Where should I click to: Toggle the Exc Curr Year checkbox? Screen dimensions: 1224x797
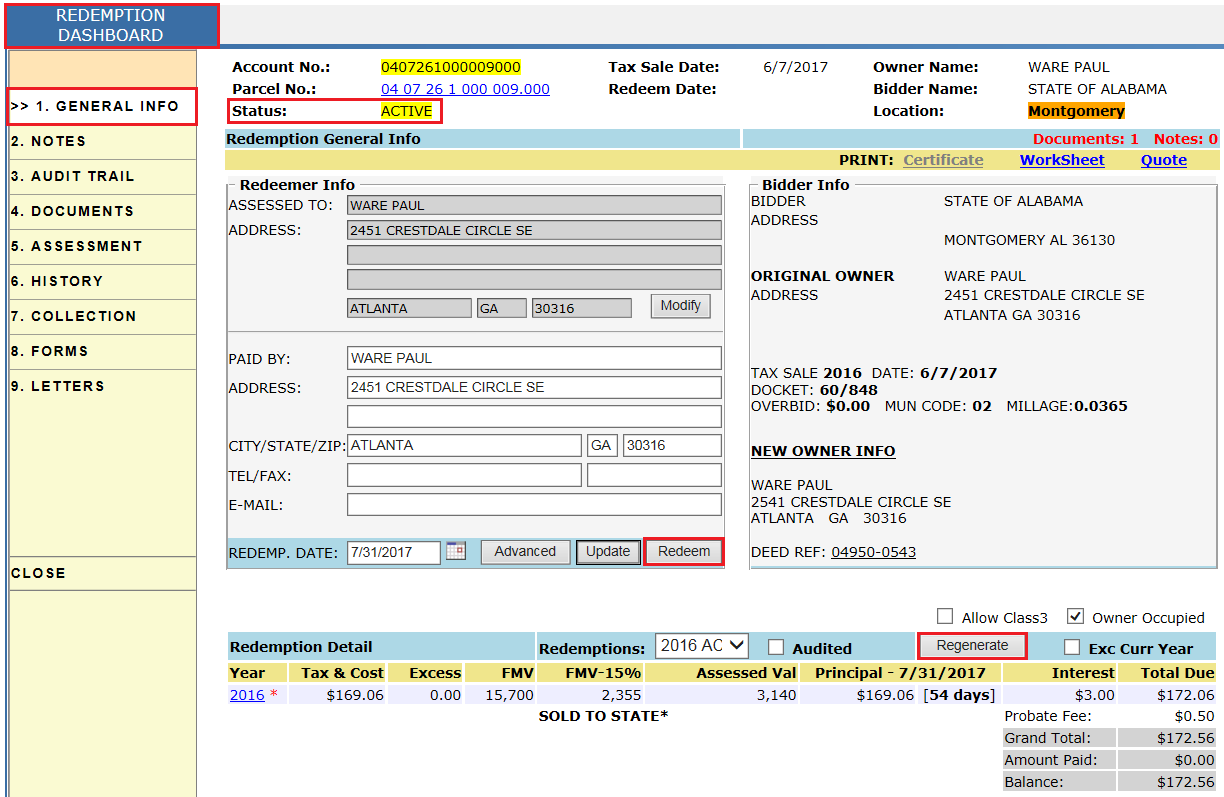coord(1072,647)
